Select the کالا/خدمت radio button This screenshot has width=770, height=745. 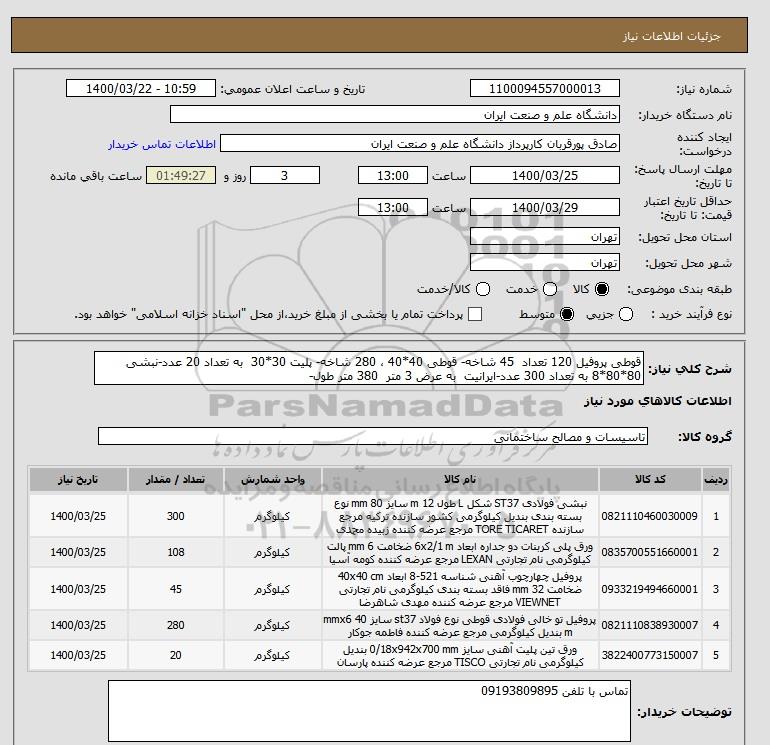(483, 289)
